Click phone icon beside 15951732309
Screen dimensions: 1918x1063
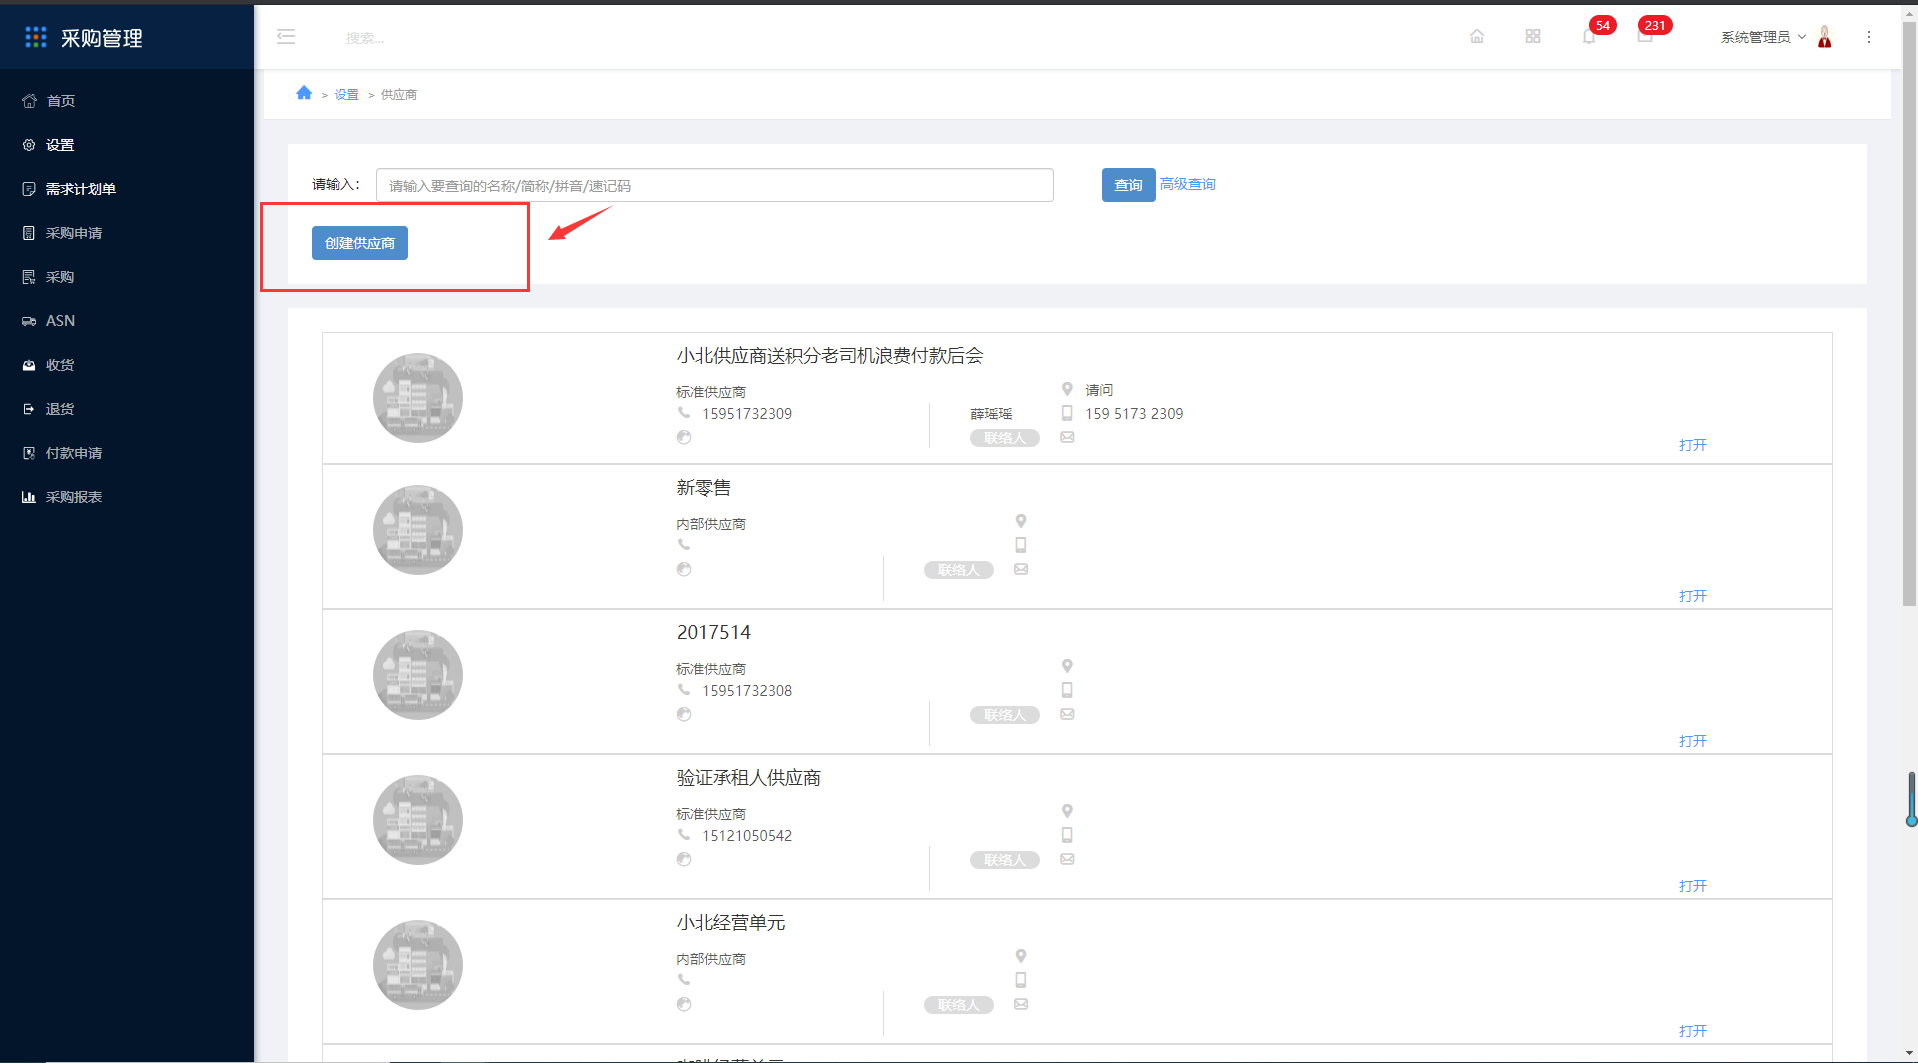pyautogui.click(x=684, y=413)
